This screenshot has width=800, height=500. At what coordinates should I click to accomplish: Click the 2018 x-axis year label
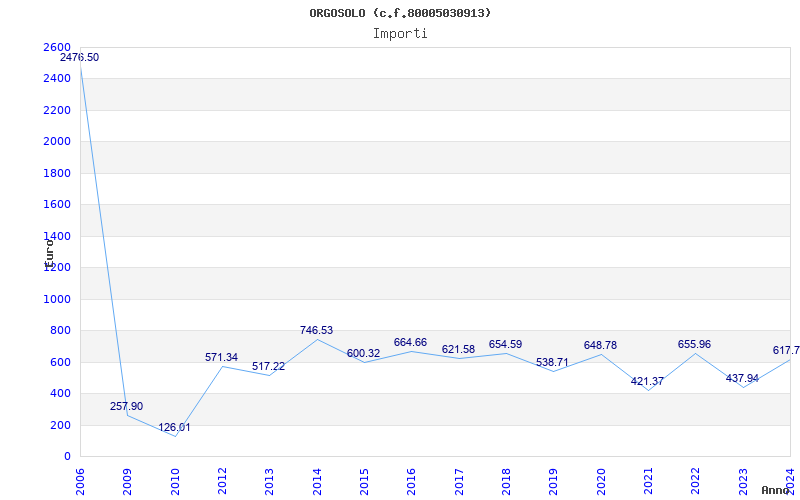coord(506,482)
